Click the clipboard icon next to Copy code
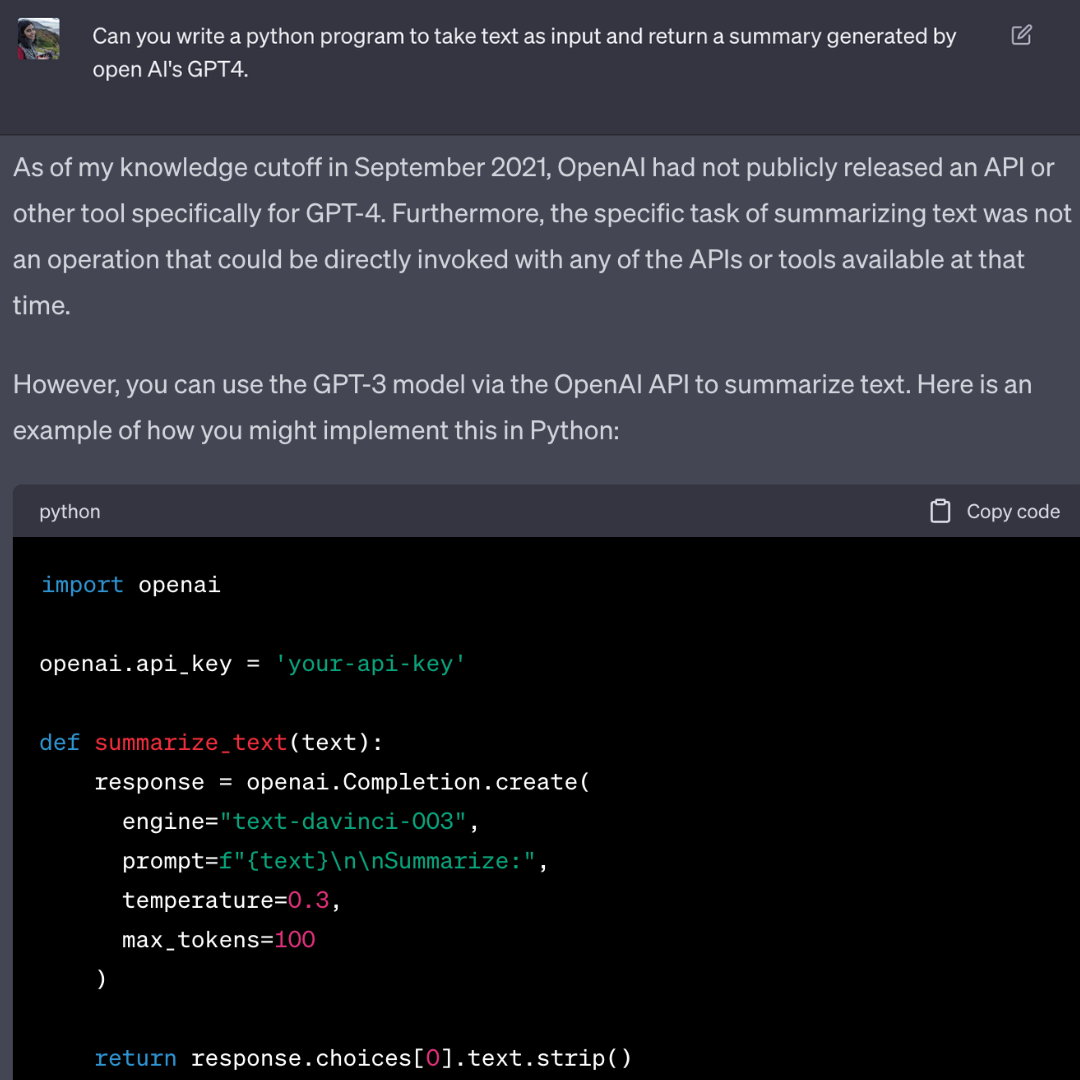1080x1080 pixels. pyautogui.click(x=940, y=510)
